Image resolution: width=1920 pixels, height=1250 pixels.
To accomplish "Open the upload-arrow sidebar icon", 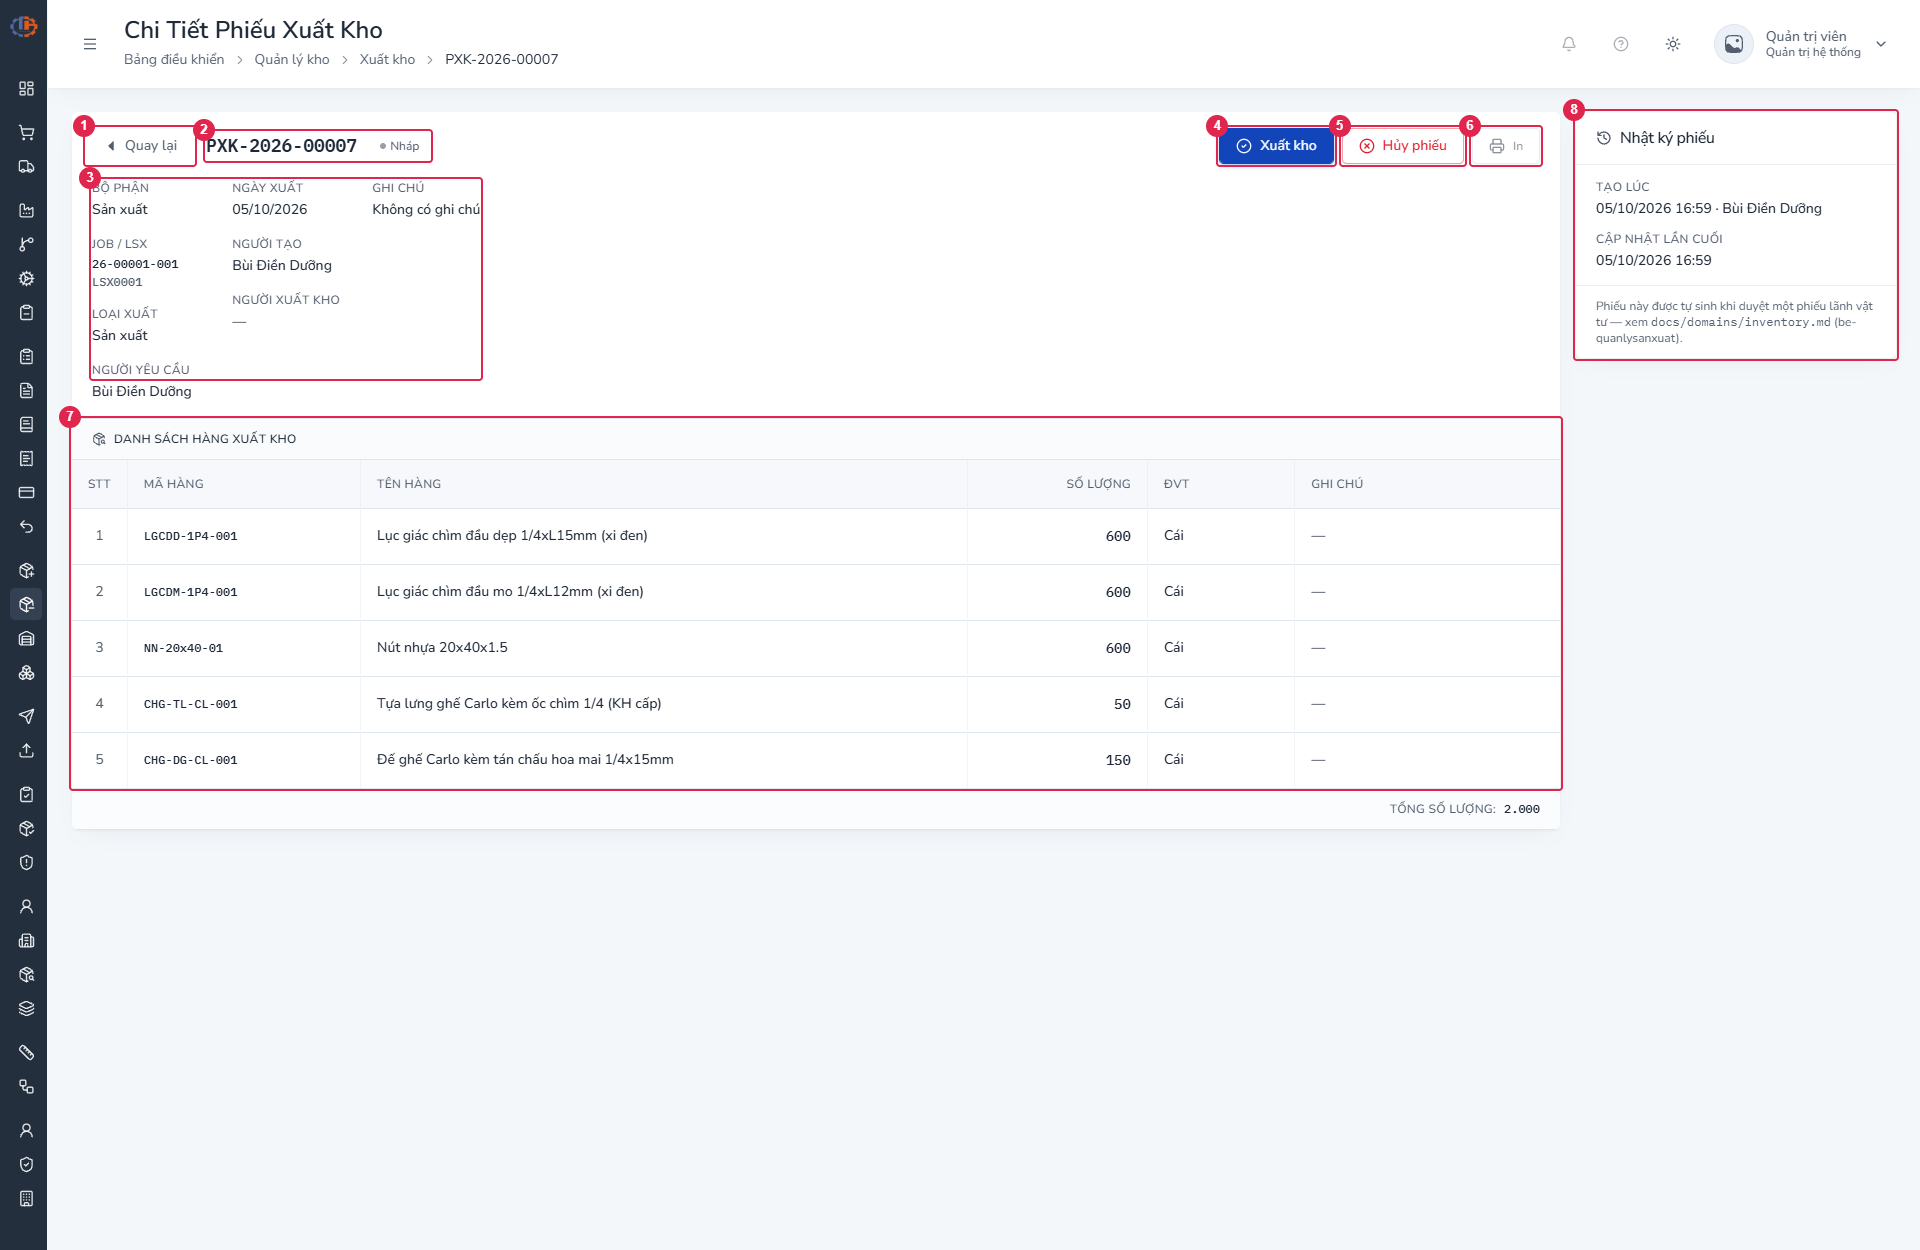I will 27,751.
